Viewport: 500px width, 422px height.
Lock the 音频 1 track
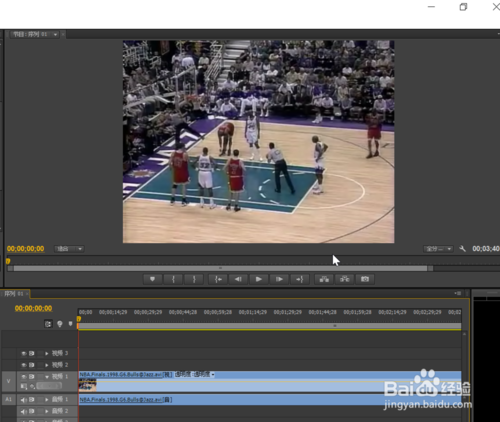40,400
